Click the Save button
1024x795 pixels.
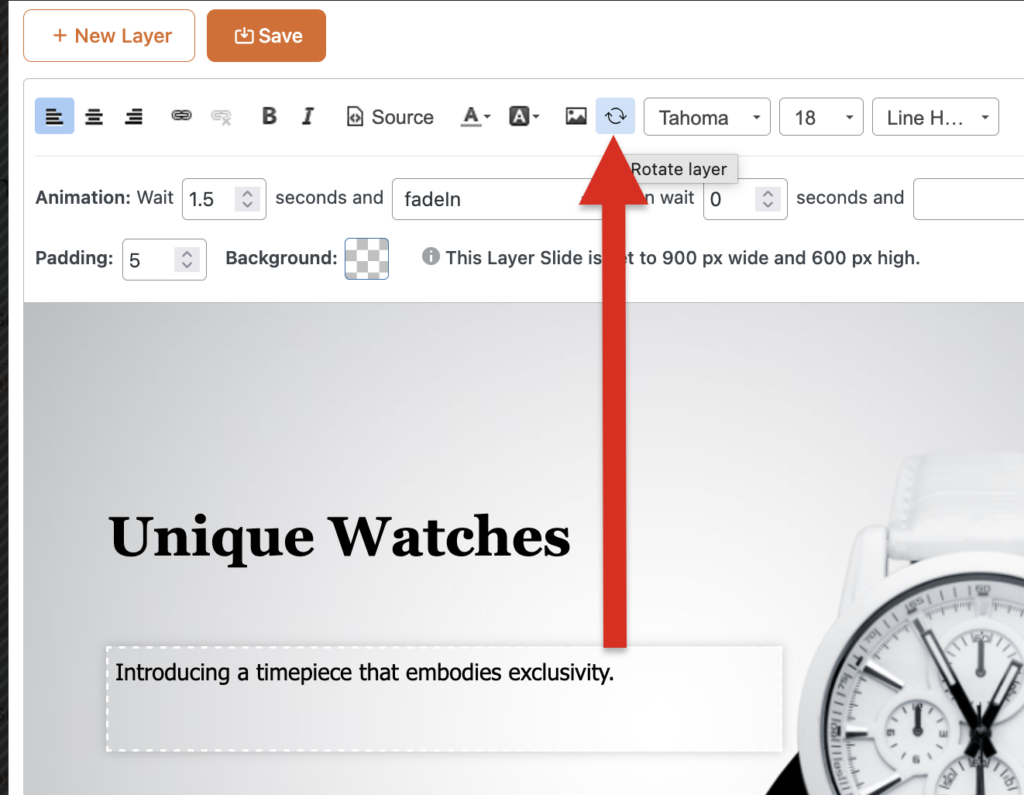tap(266, 35)
